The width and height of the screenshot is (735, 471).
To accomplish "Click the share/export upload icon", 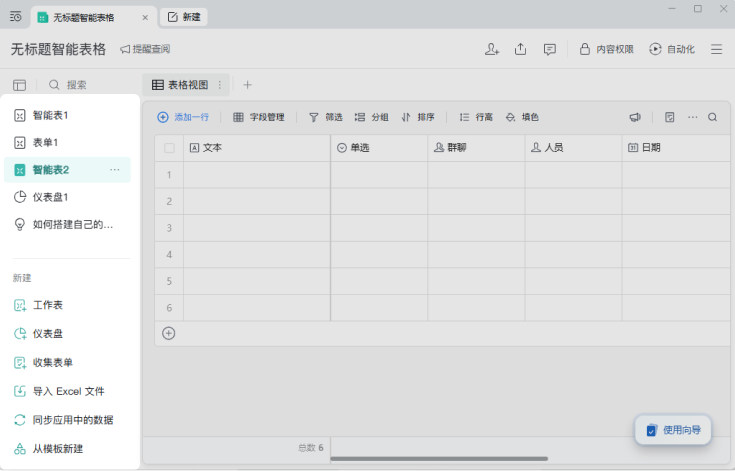I will 520,49.
